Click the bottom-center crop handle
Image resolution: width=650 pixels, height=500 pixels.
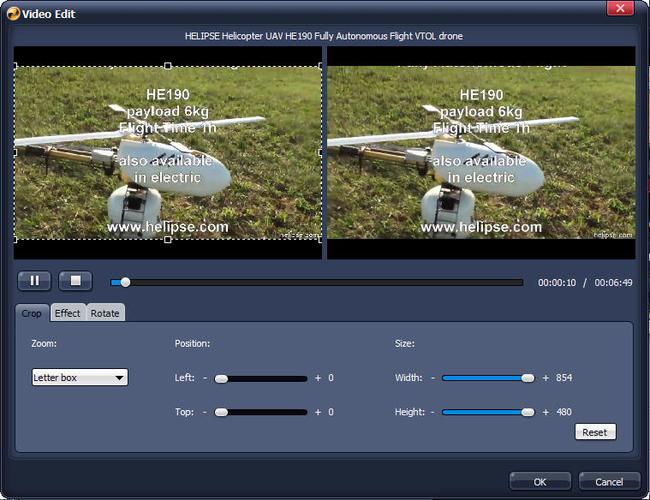[168, 239]
